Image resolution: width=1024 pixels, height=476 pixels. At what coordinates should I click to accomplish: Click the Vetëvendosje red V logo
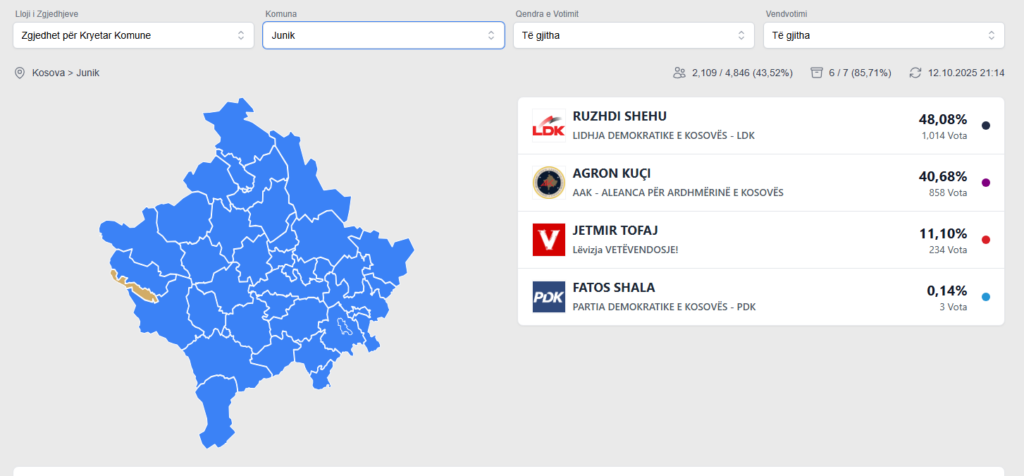(548, 240)
